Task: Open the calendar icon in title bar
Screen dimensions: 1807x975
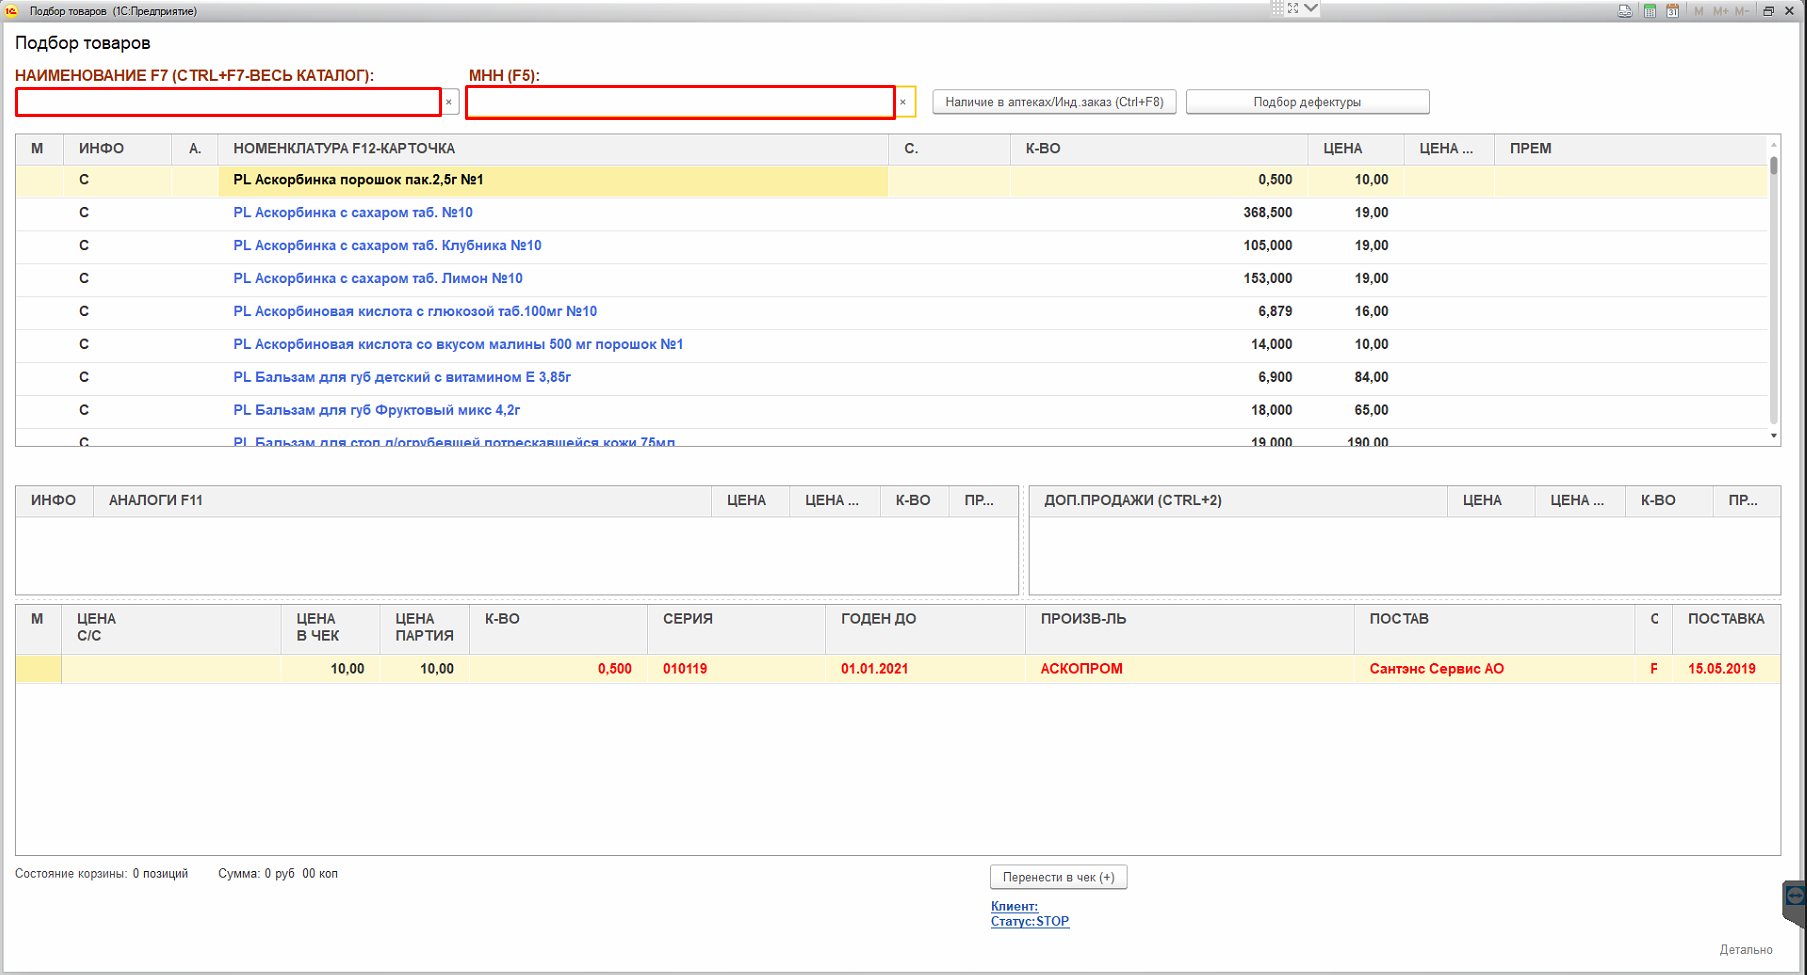Action: [1672, 11]
